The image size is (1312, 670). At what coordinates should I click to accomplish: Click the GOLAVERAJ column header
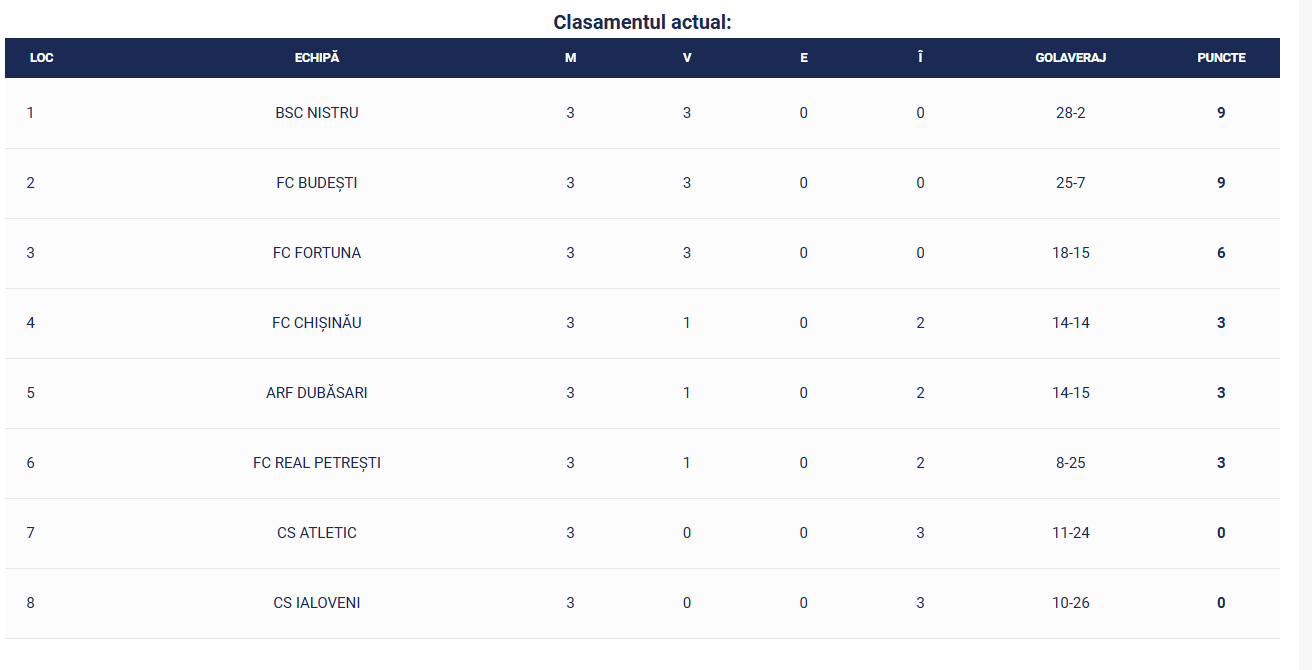click(x=1070, y=58)
